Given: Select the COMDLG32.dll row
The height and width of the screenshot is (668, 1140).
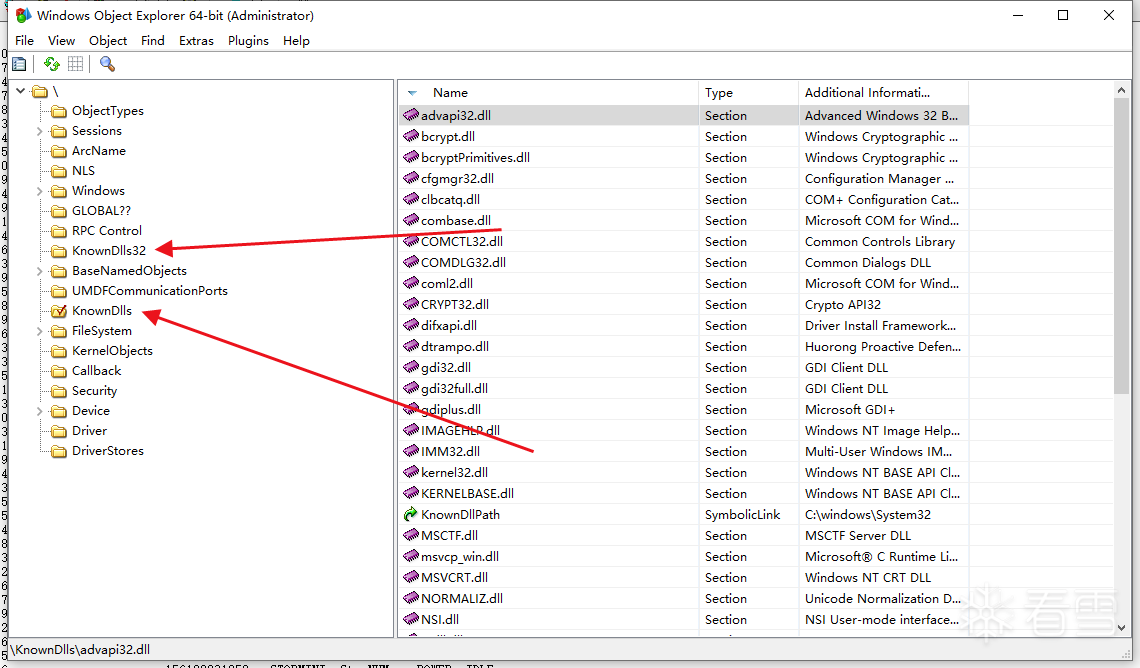Looking at the screenshot, I should tap(683, 262).
